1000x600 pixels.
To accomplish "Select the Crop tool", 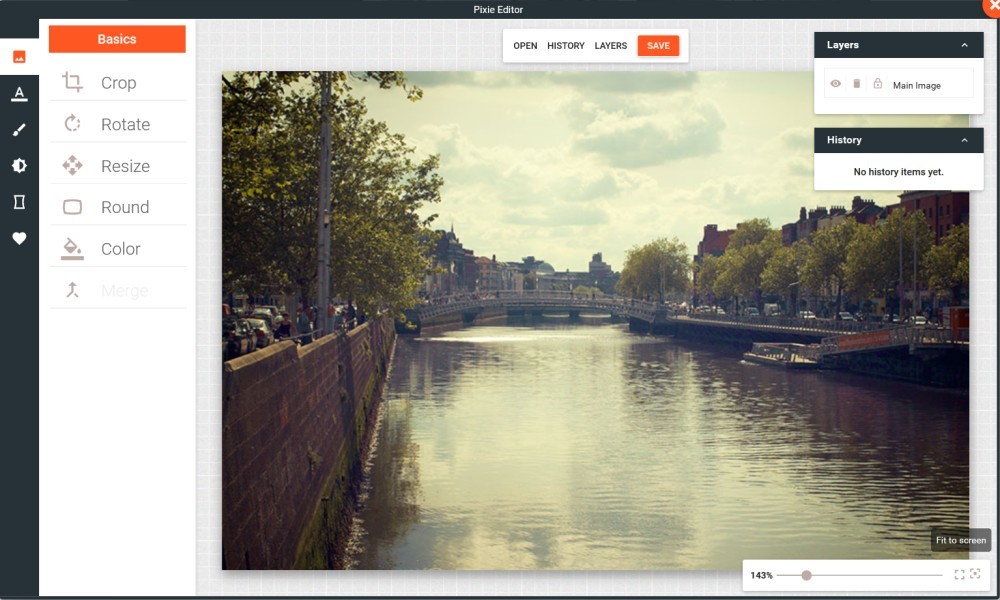I will (x=117, y=83).
